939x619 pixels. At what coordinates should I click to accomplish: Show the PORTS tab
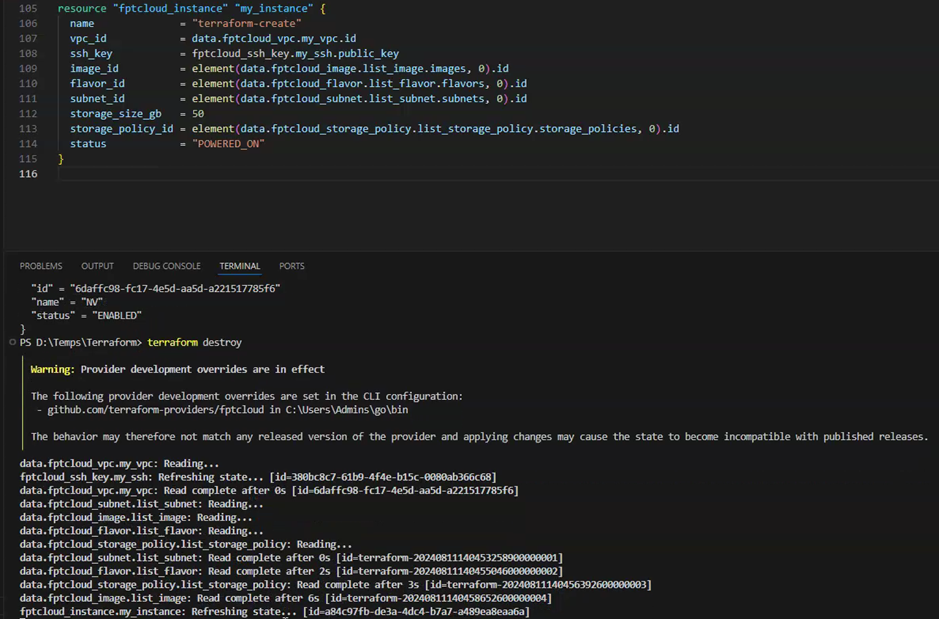click(292, 266)
